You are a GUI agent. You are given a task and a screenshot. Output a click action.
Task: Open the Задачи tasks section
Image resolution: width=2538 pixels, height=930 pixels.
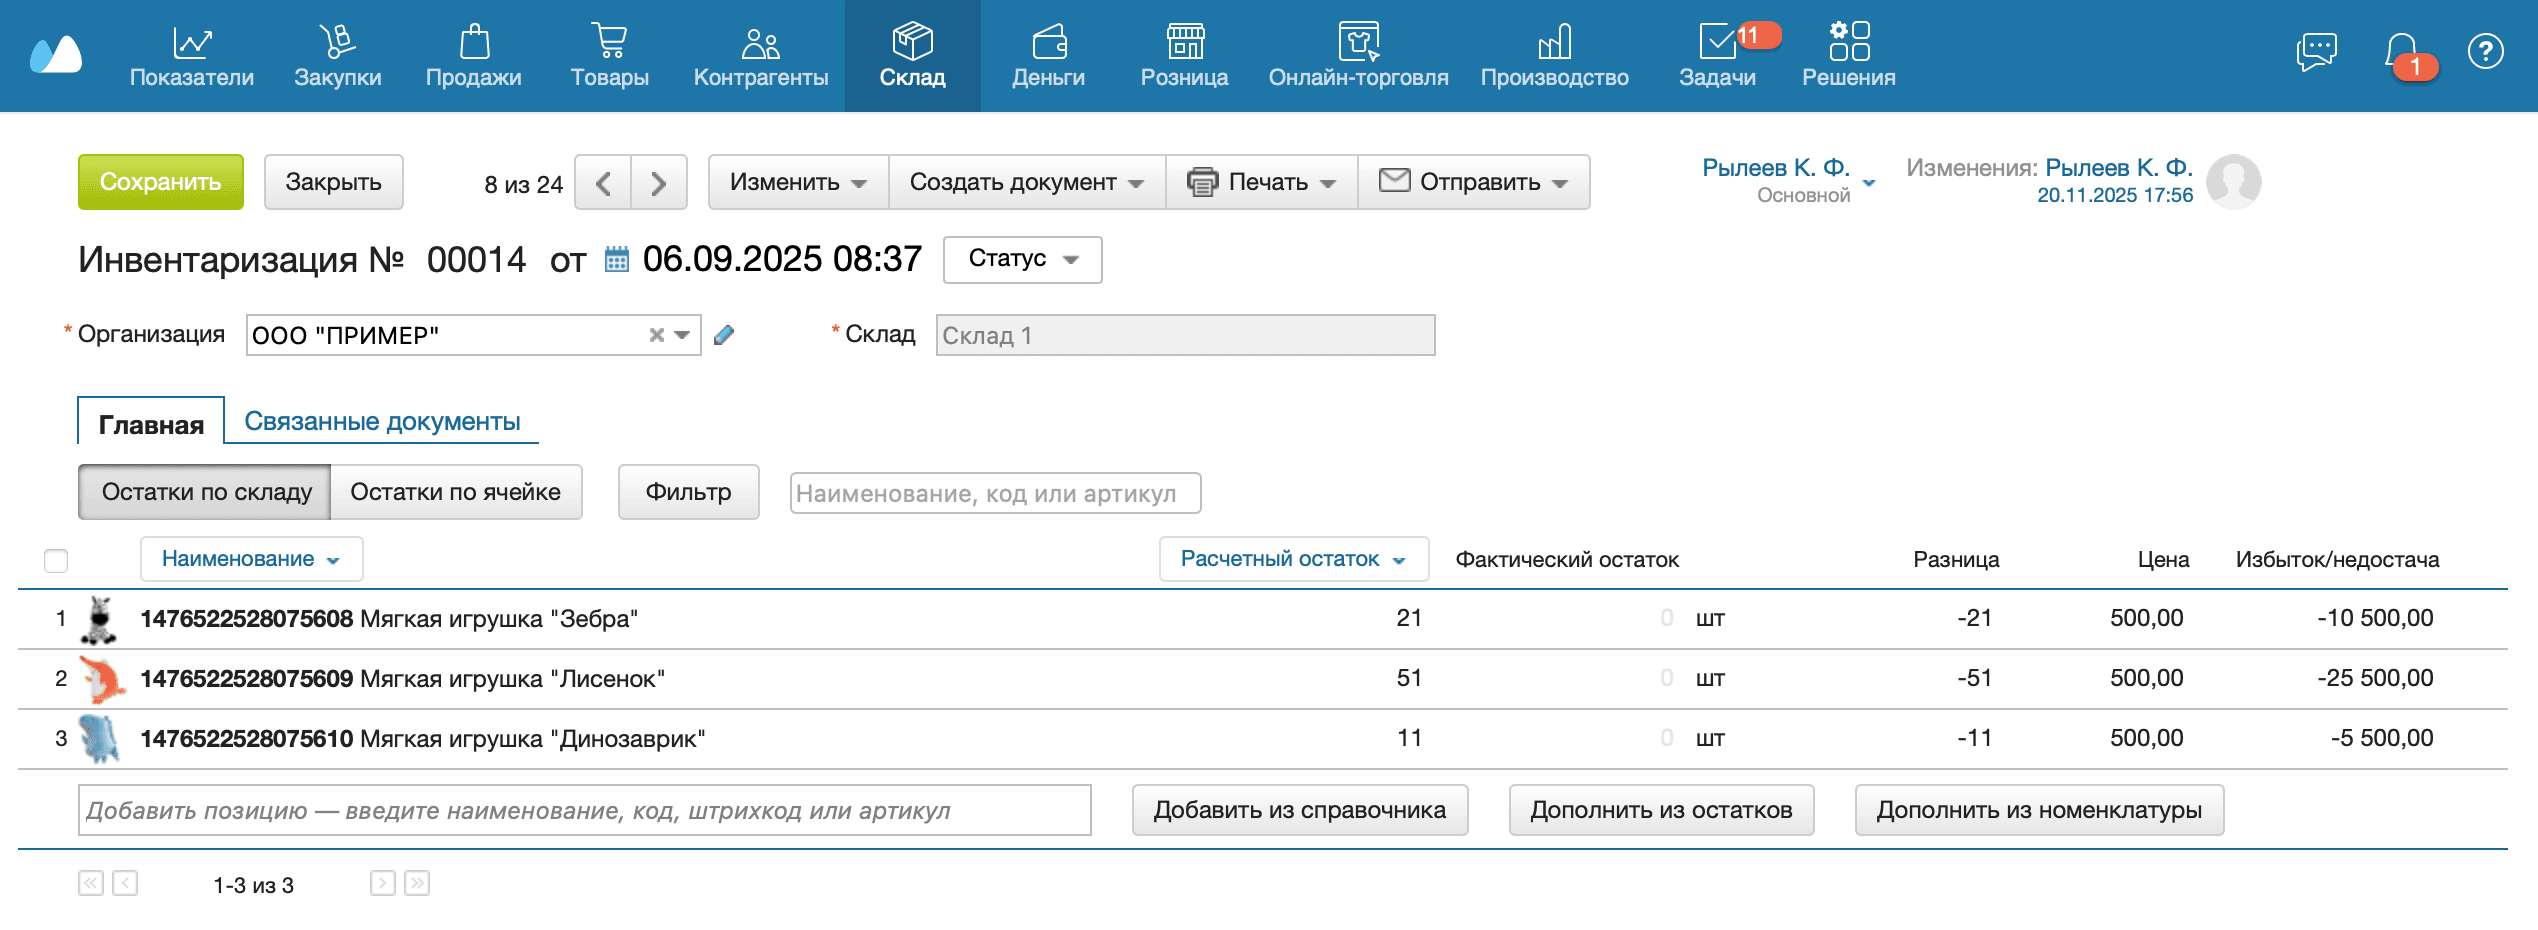pyautogui.click(x=1717, y=56)
